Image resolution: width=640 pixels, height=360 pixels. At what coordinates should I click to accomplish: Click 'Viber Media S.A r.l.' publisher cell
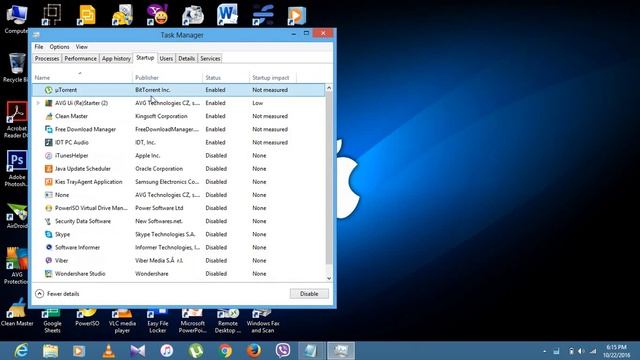point(159,261)
